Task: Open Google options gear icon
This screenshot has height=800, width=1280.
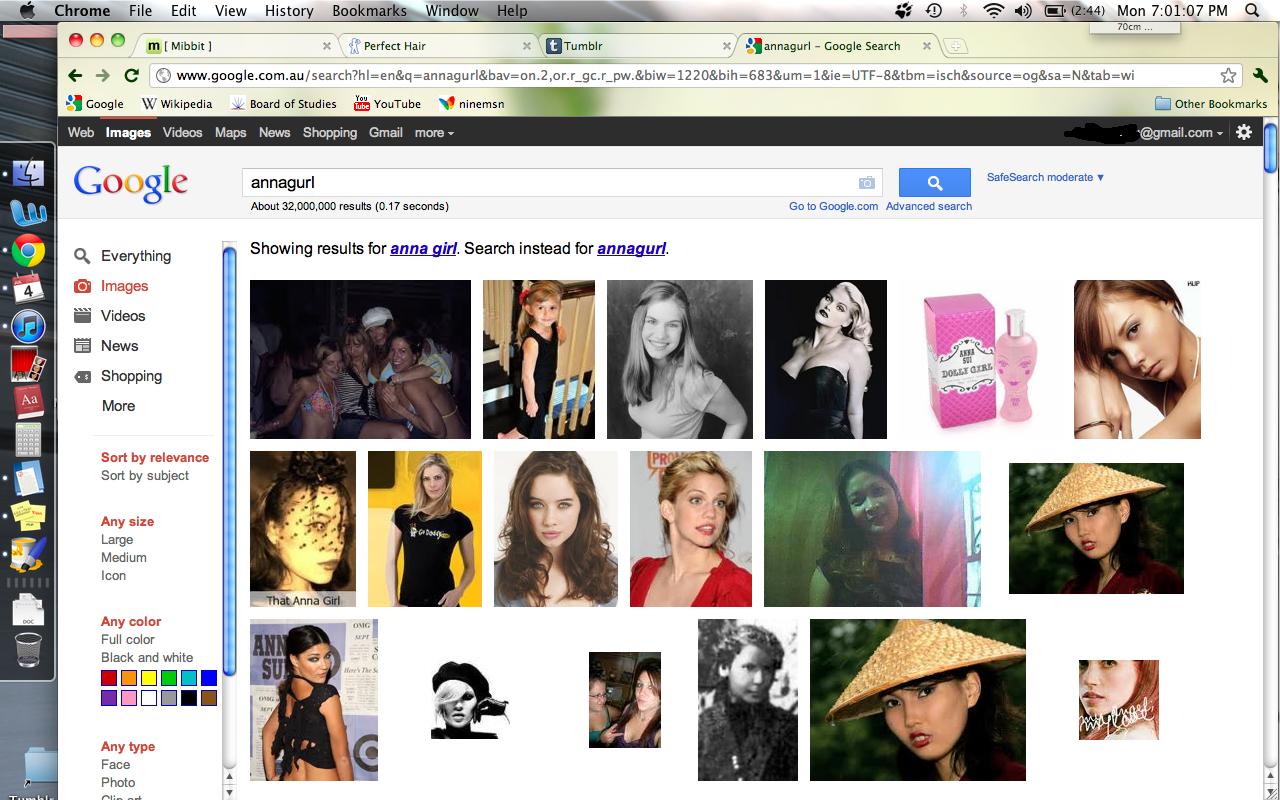Action: [1244, 132]
